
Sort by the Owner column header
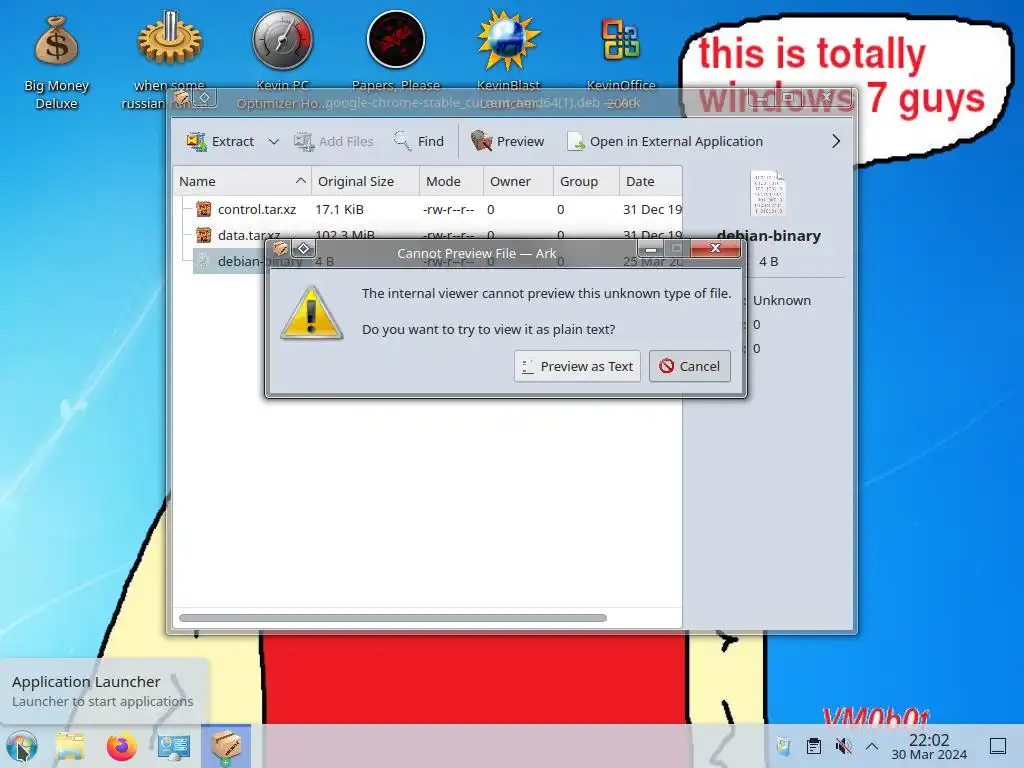519,182
